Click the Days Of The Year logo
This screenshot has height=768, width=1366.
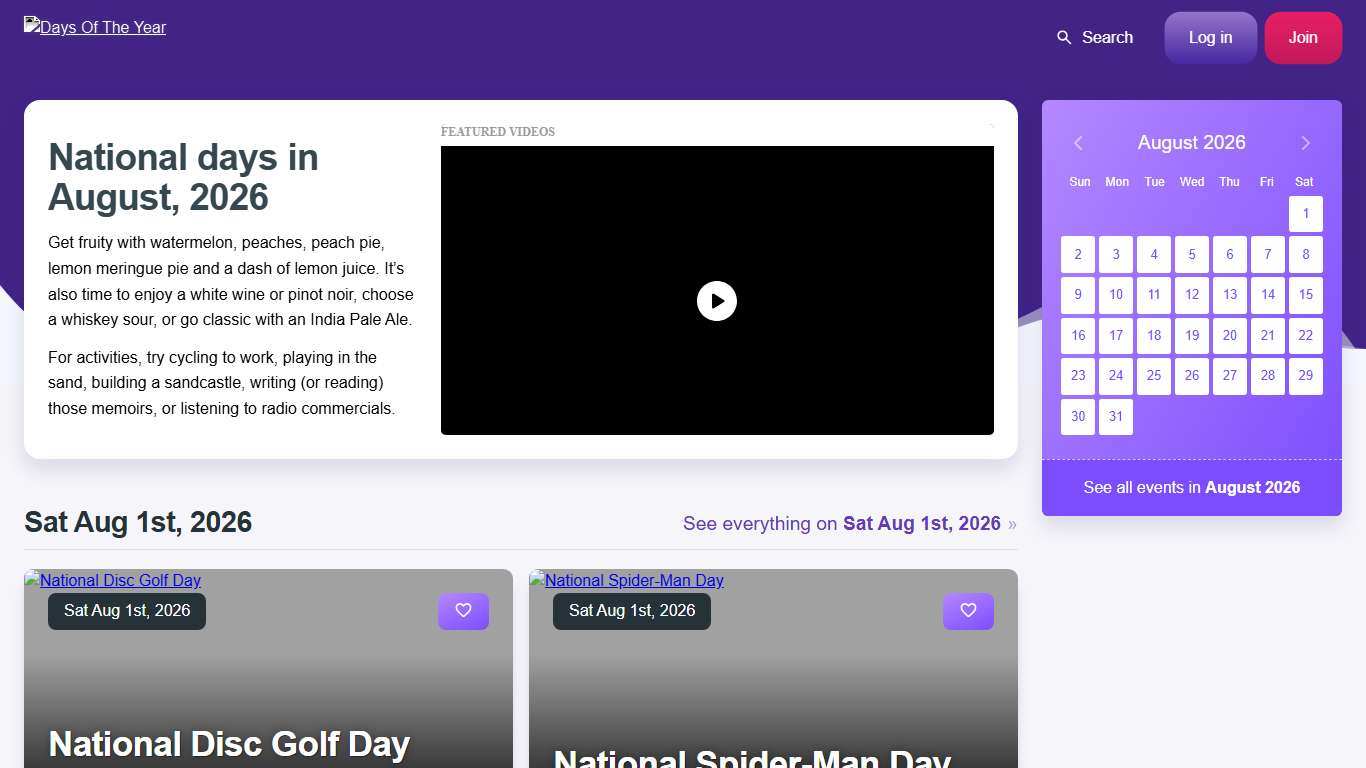pos(94,27)
